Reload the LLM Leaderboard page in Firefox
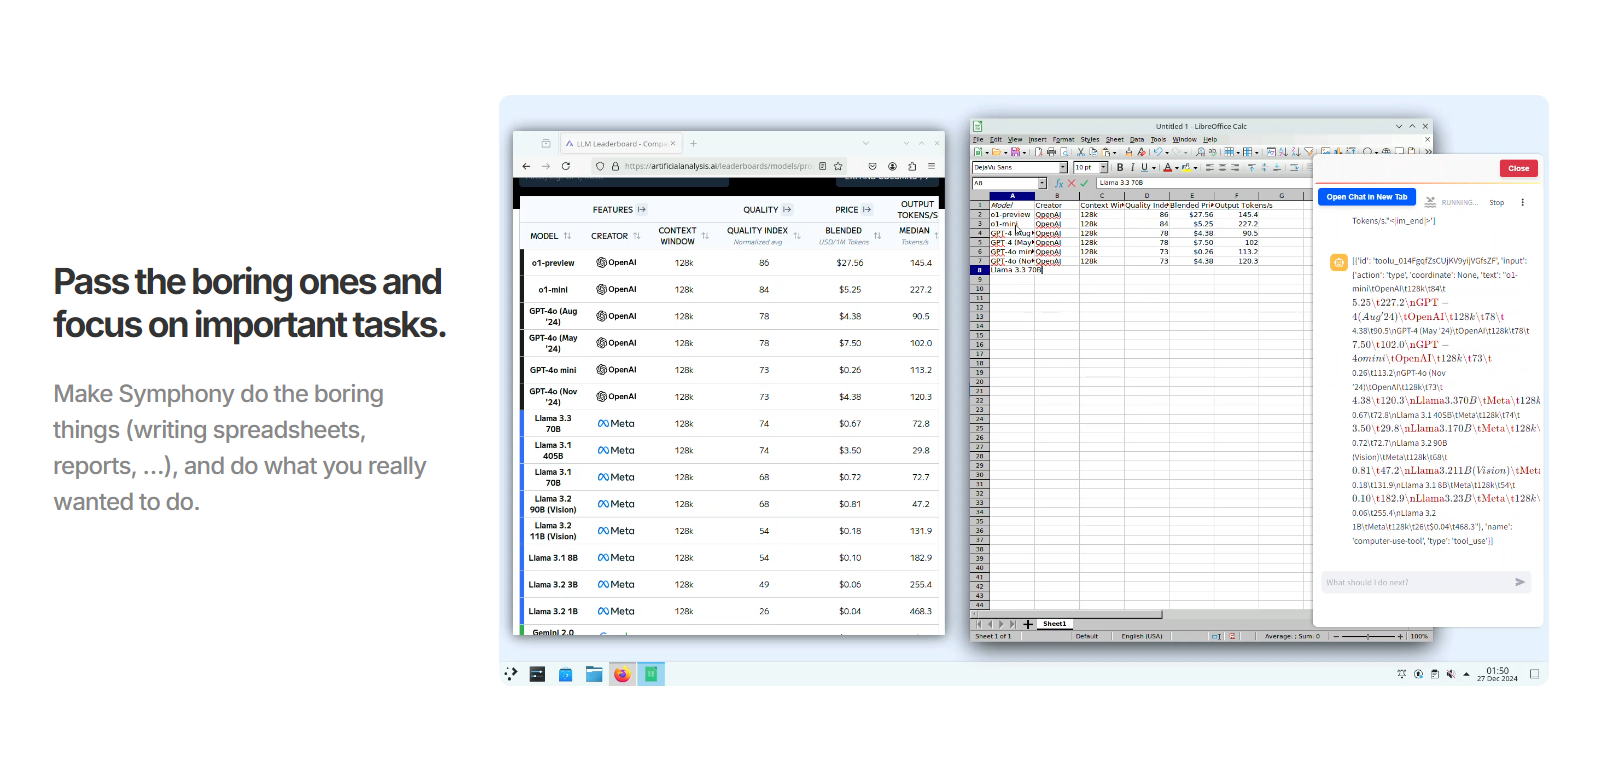This screenshot has height=764, width=1597. [x=566, y=166]
